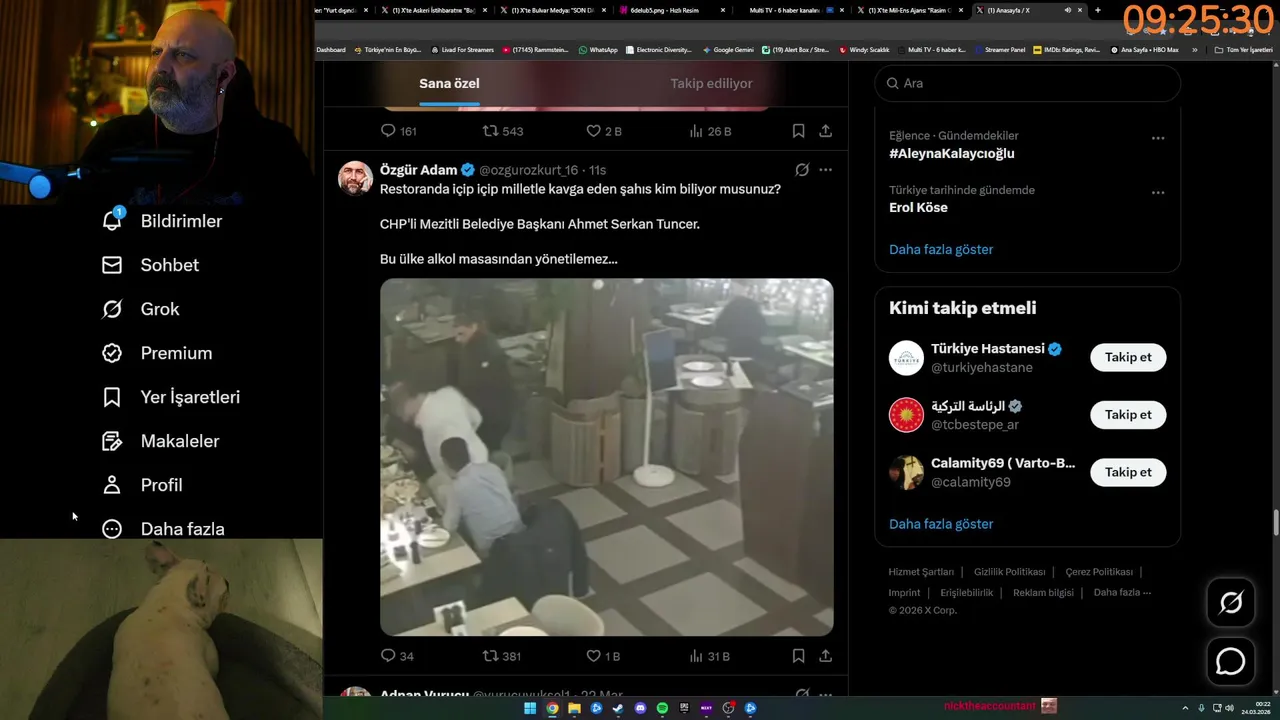
Task: Mute audio on Anasayfa / X tab
Action: [x=1068, y=10]
